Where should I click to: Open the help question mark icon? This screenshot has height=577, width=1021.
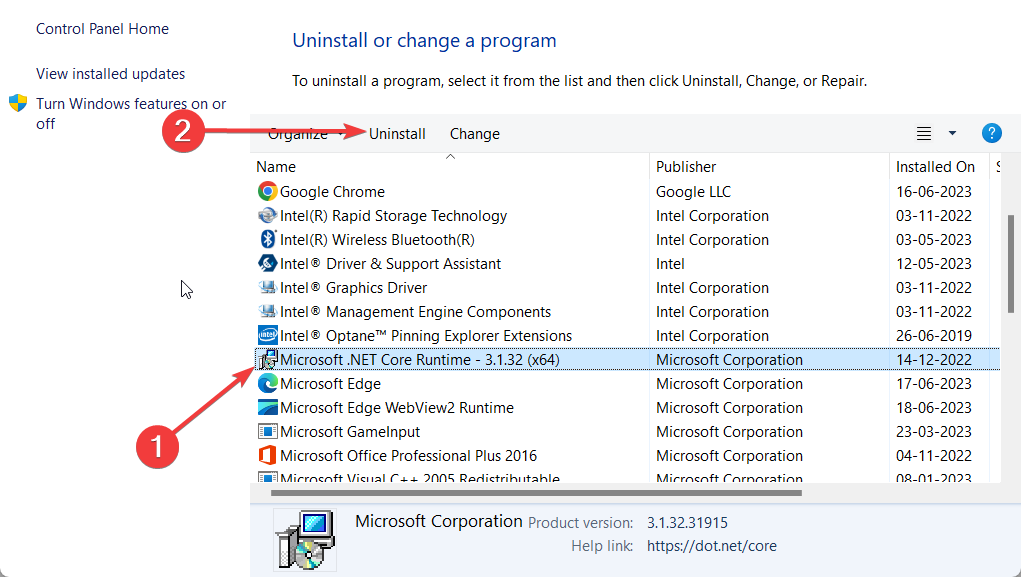coord(991,134)
